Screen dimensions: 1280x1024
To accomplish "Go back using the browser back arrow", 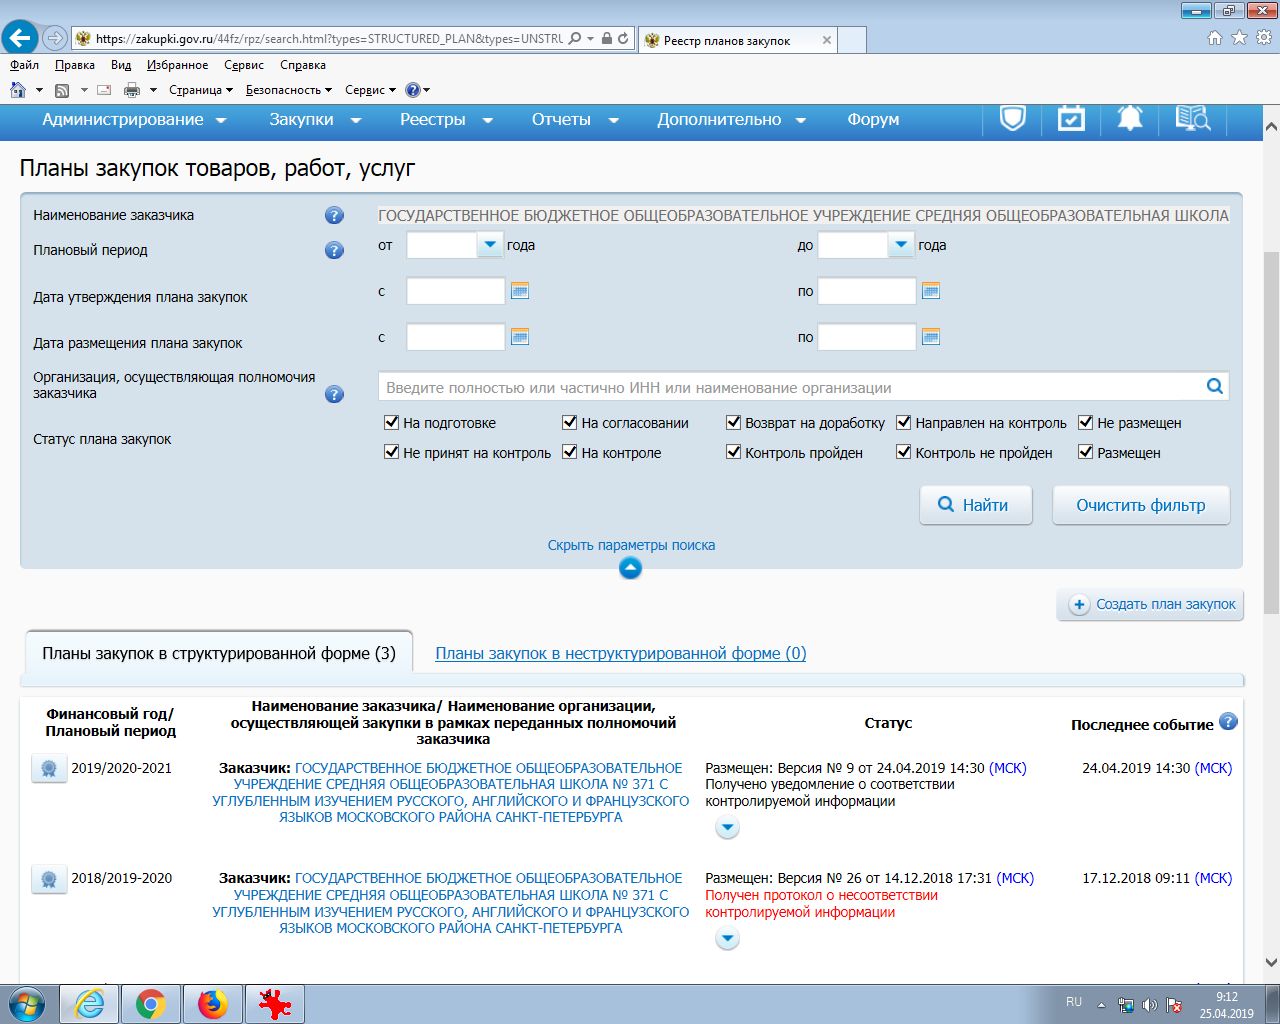I will pyautogui.click(x=20, y=38).
